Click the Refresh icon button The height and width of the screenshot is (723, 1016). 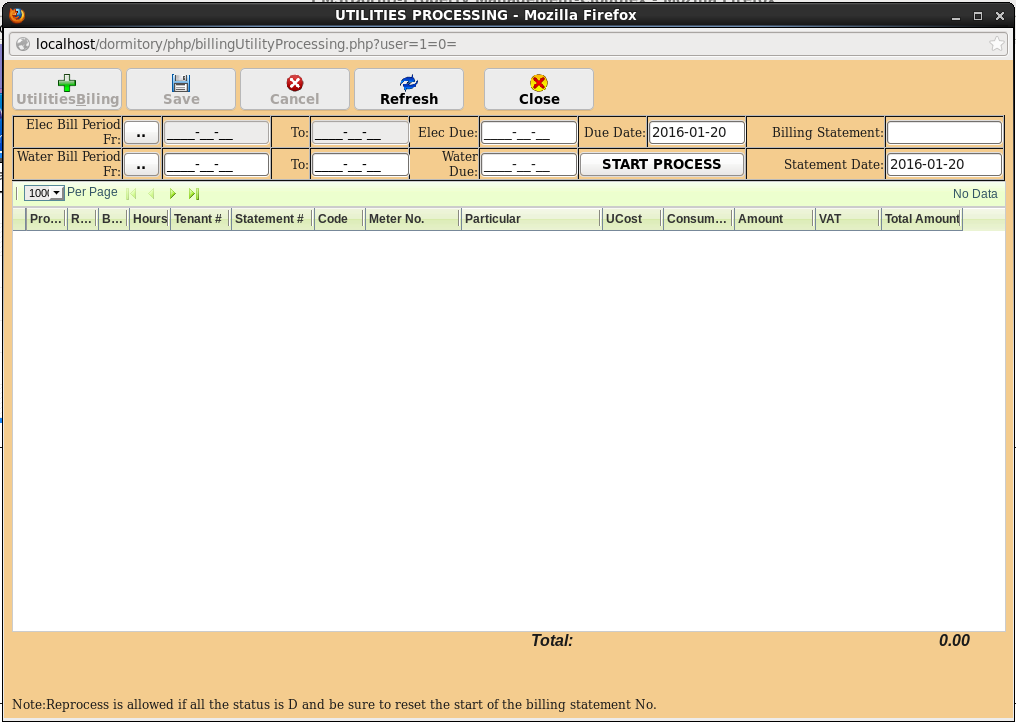[408, 89]
